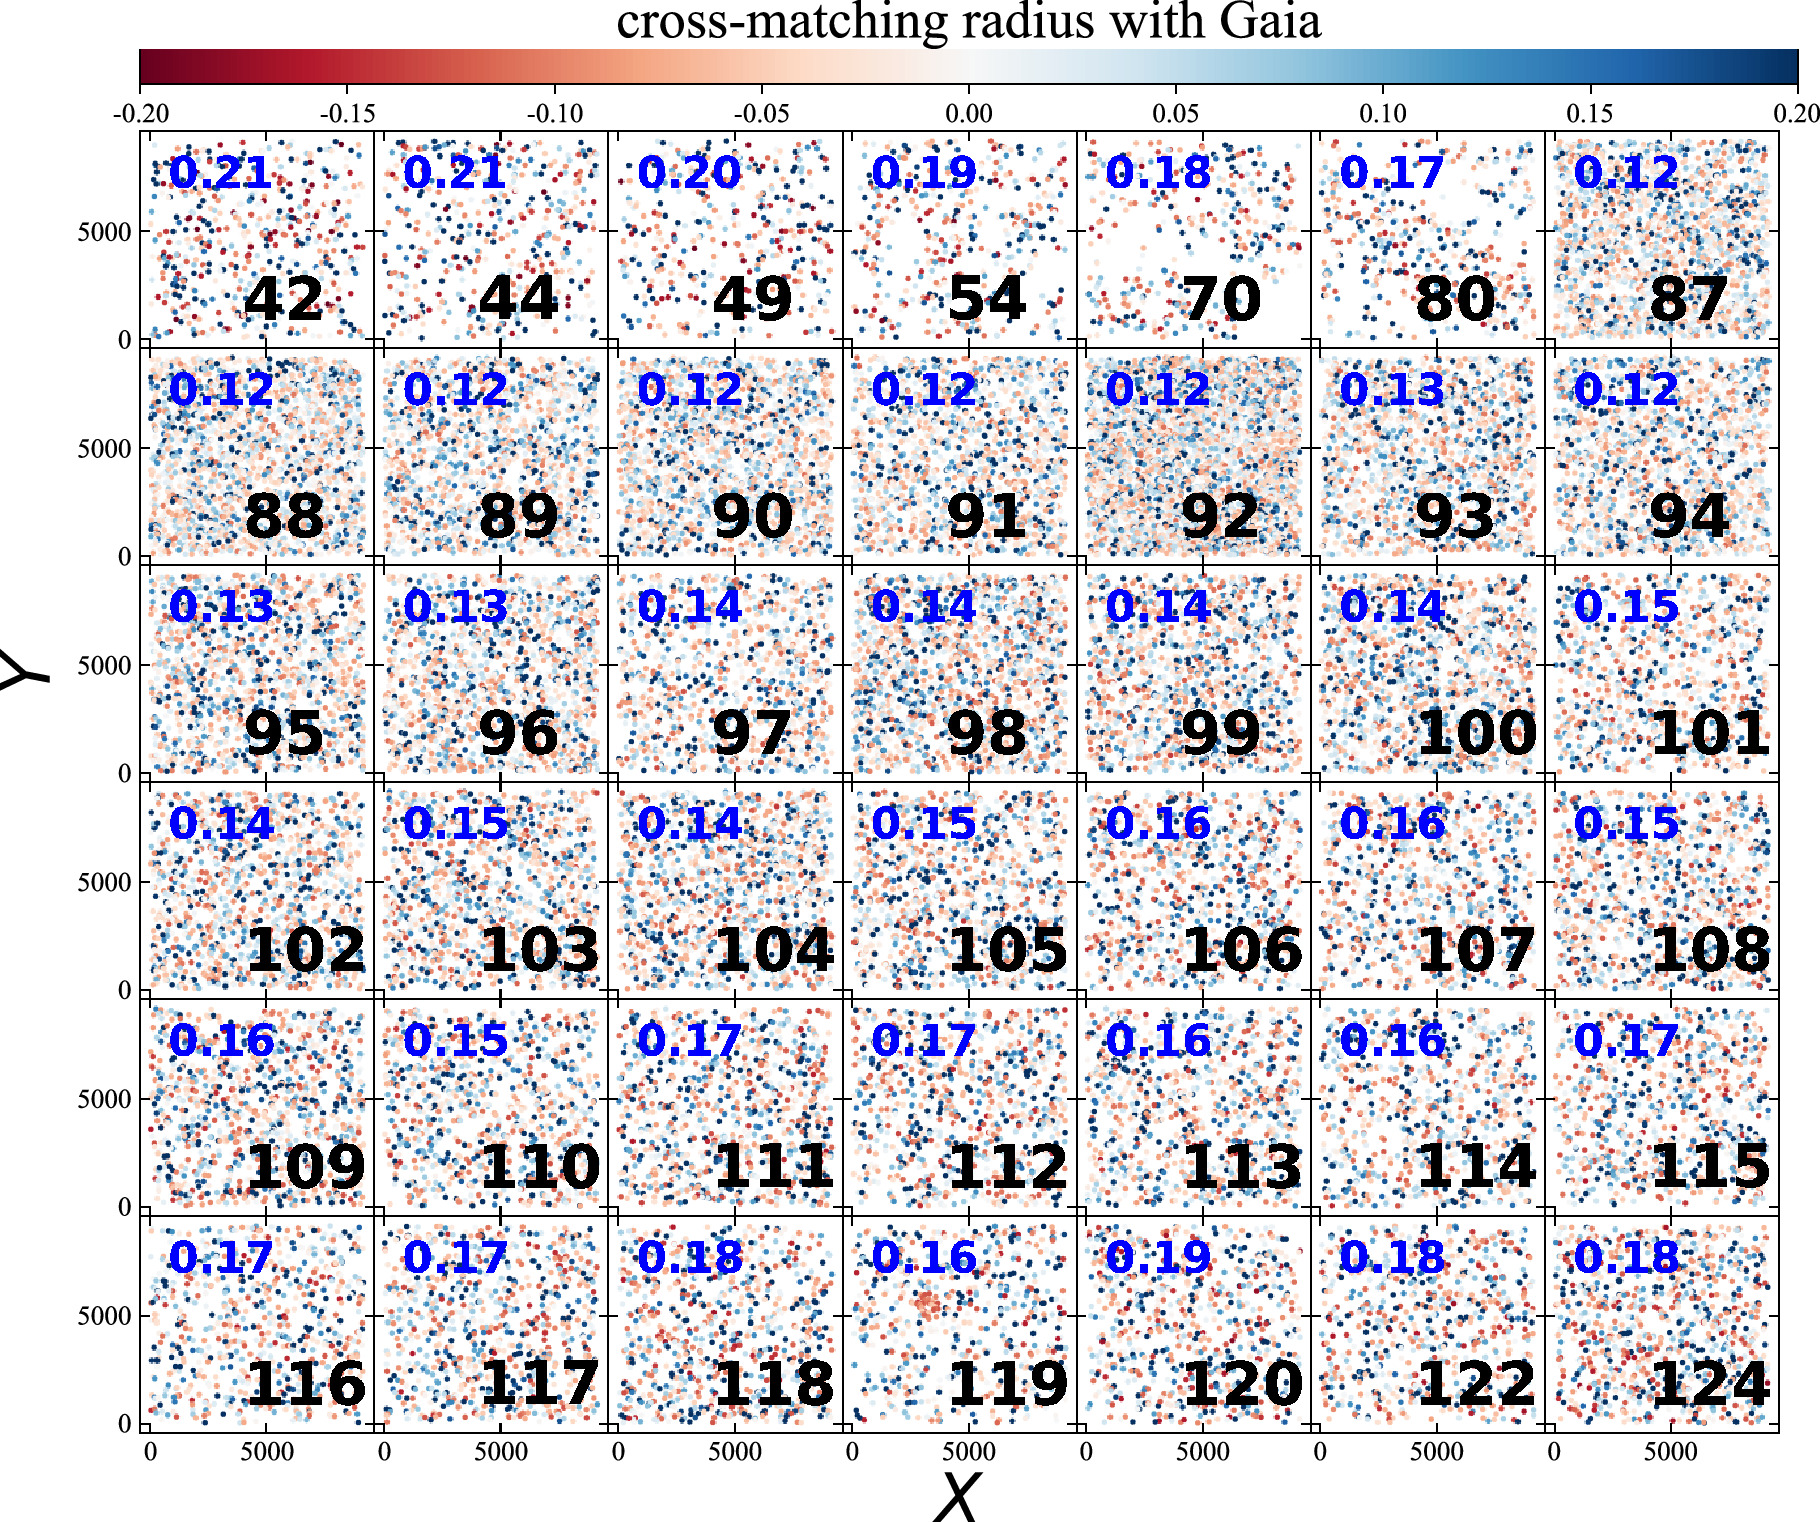Open the subplot labeled 124
This screenshot has height=1522, width=1820.
tap(1661, 1324)
